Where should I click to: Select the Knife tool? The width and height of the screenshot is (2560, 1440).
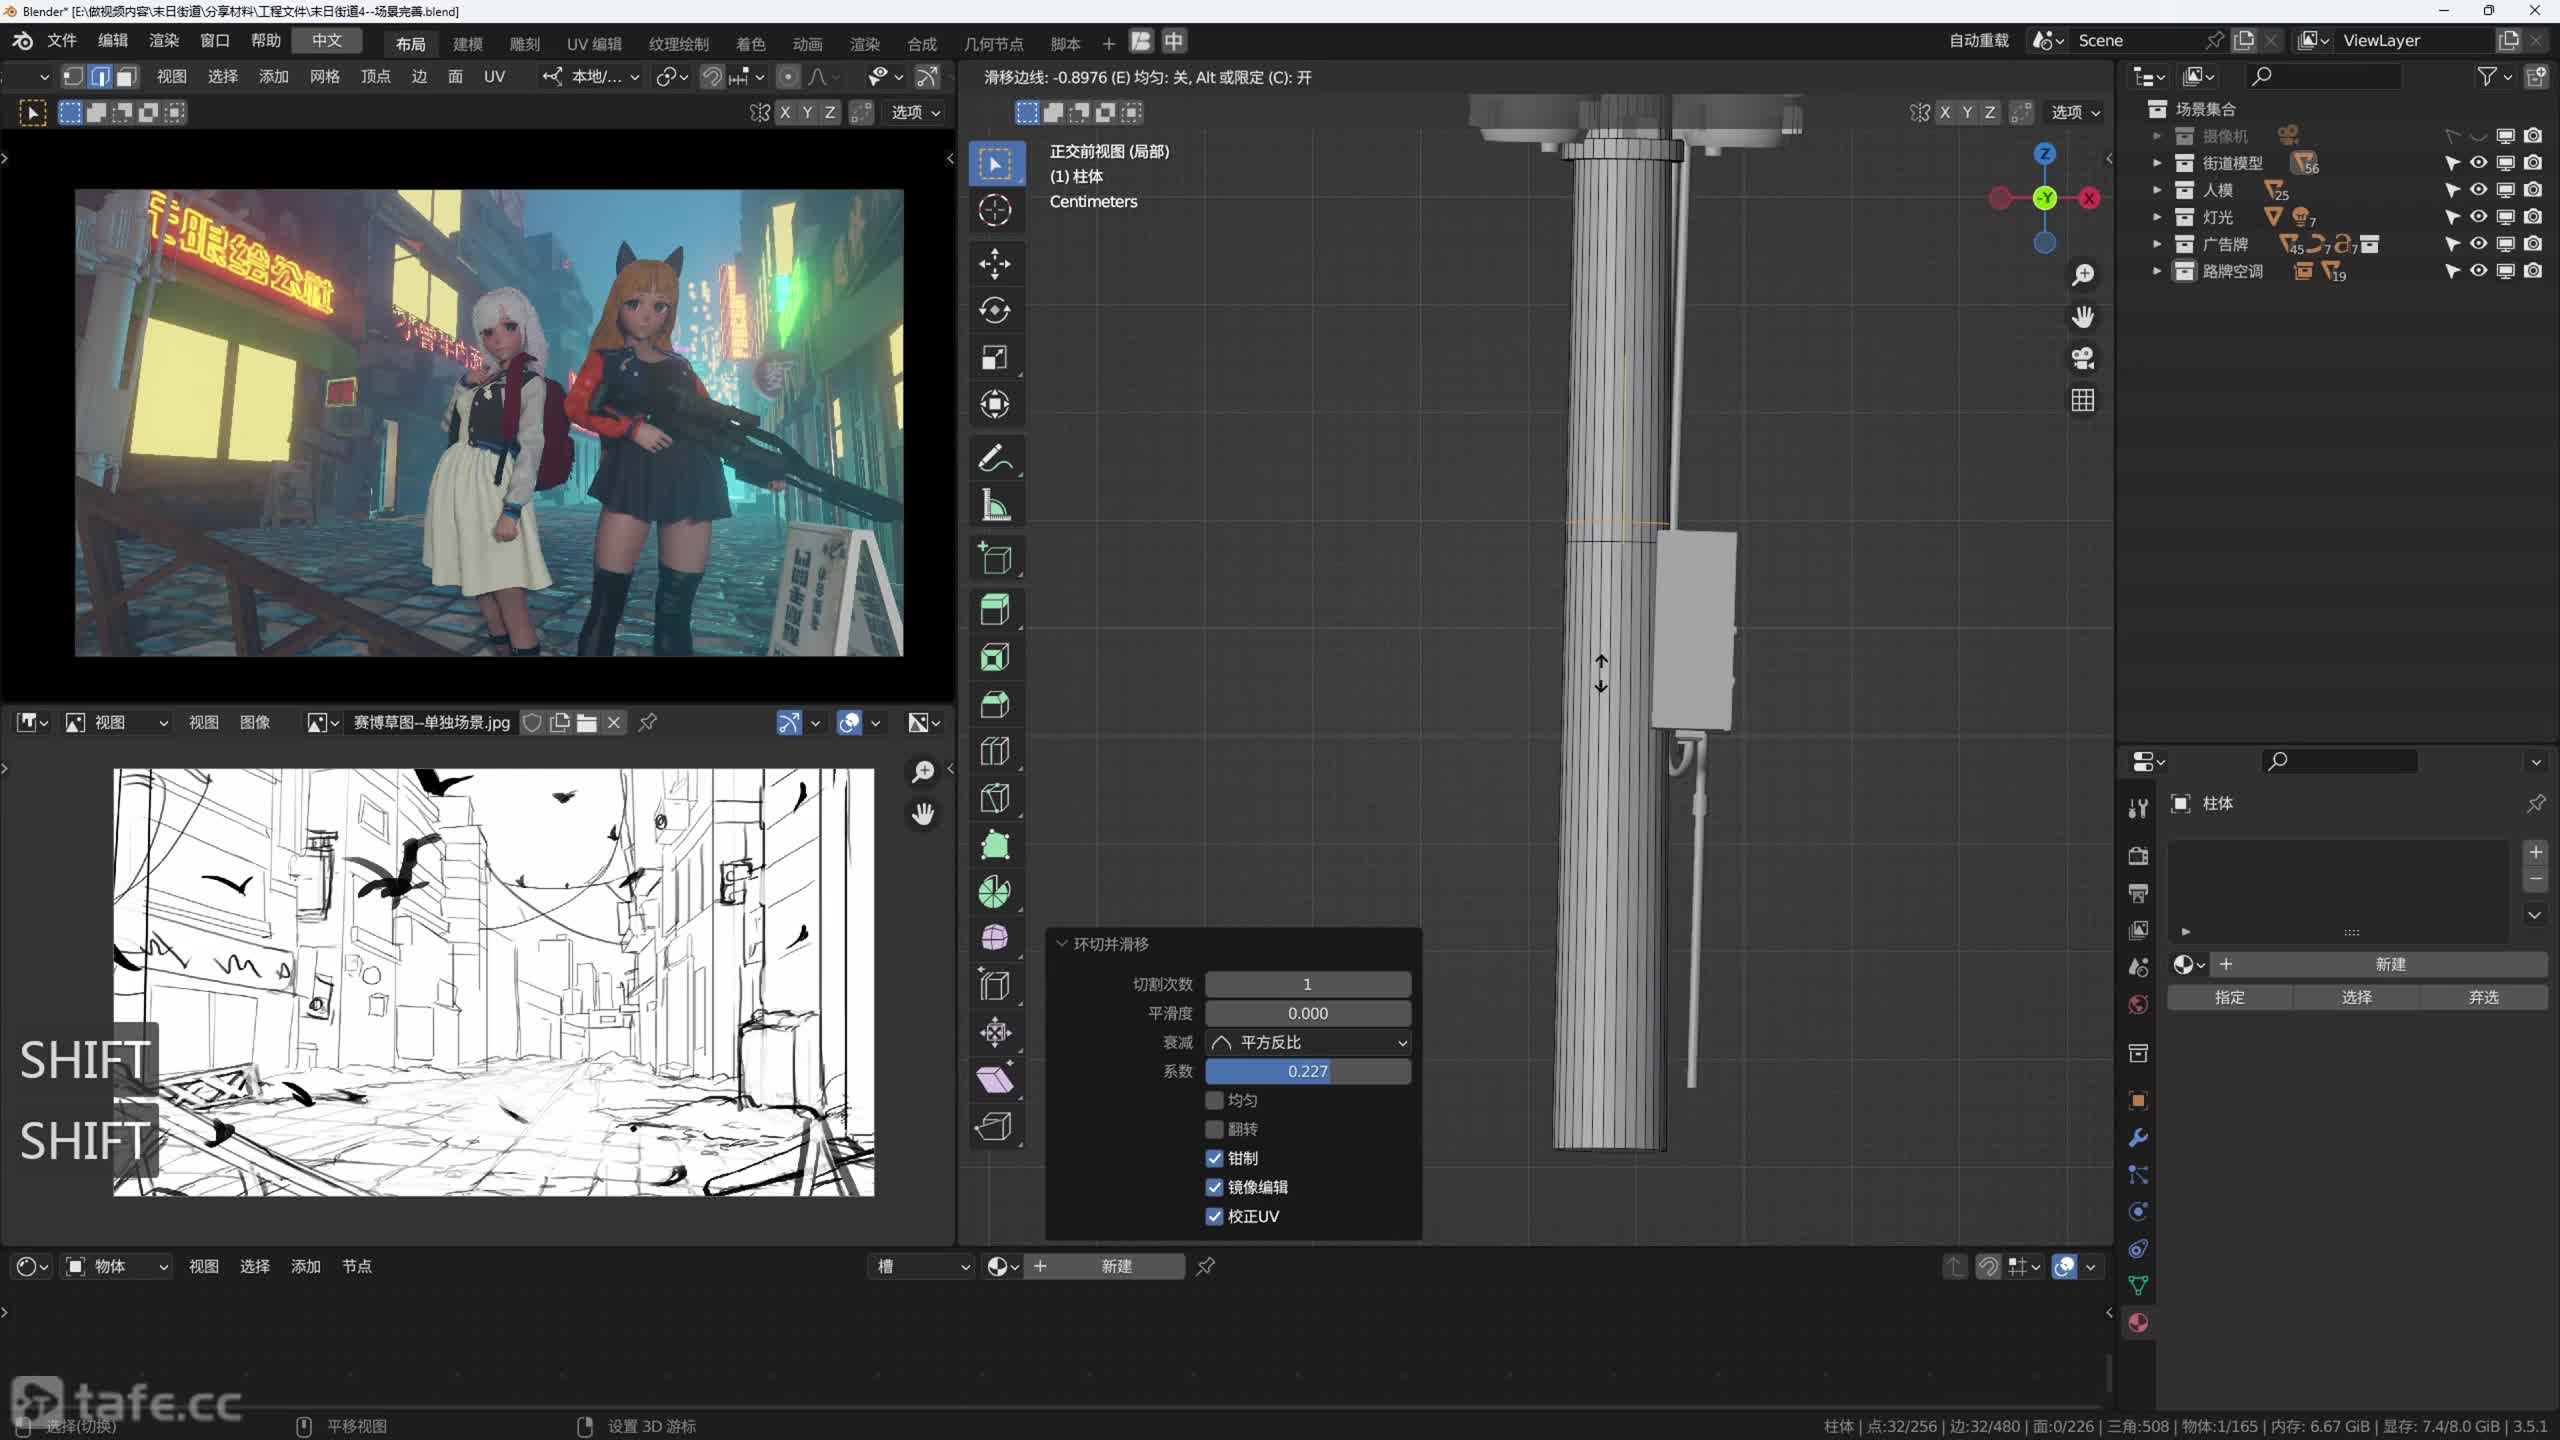pos(995,798)
